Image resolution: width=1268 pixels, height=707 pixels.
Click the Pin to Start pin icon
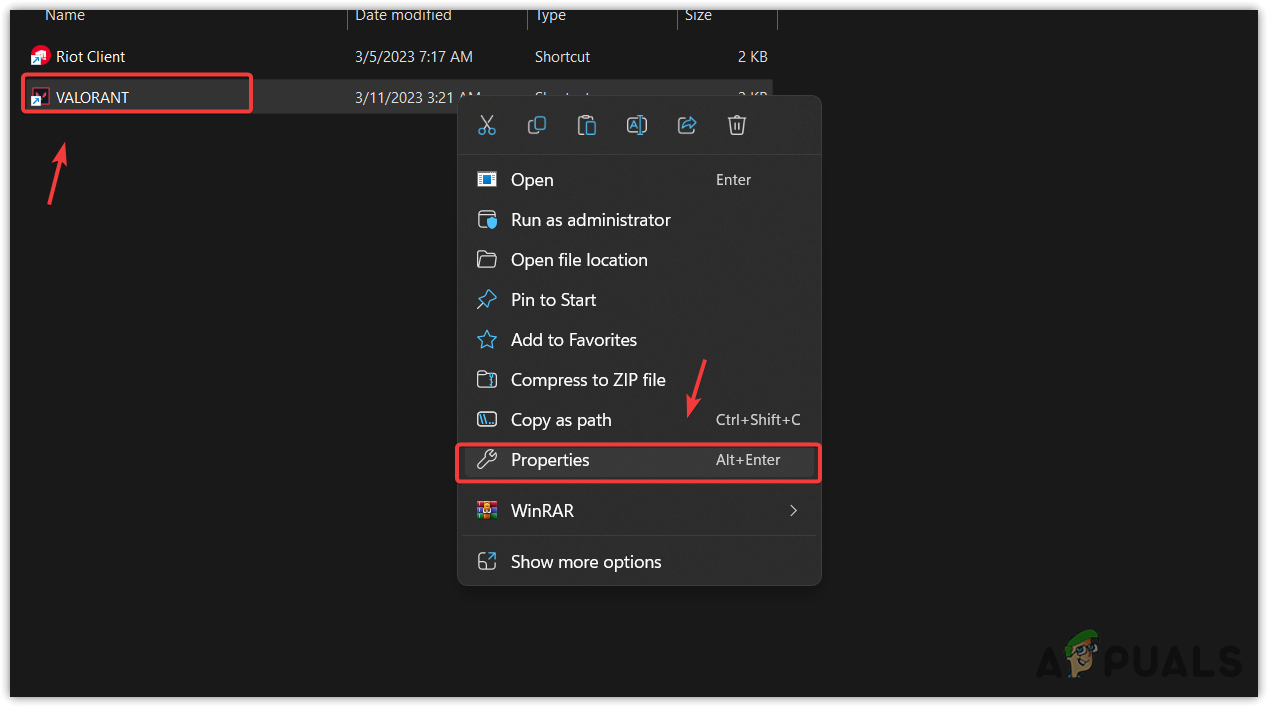(x=487, y=300)
